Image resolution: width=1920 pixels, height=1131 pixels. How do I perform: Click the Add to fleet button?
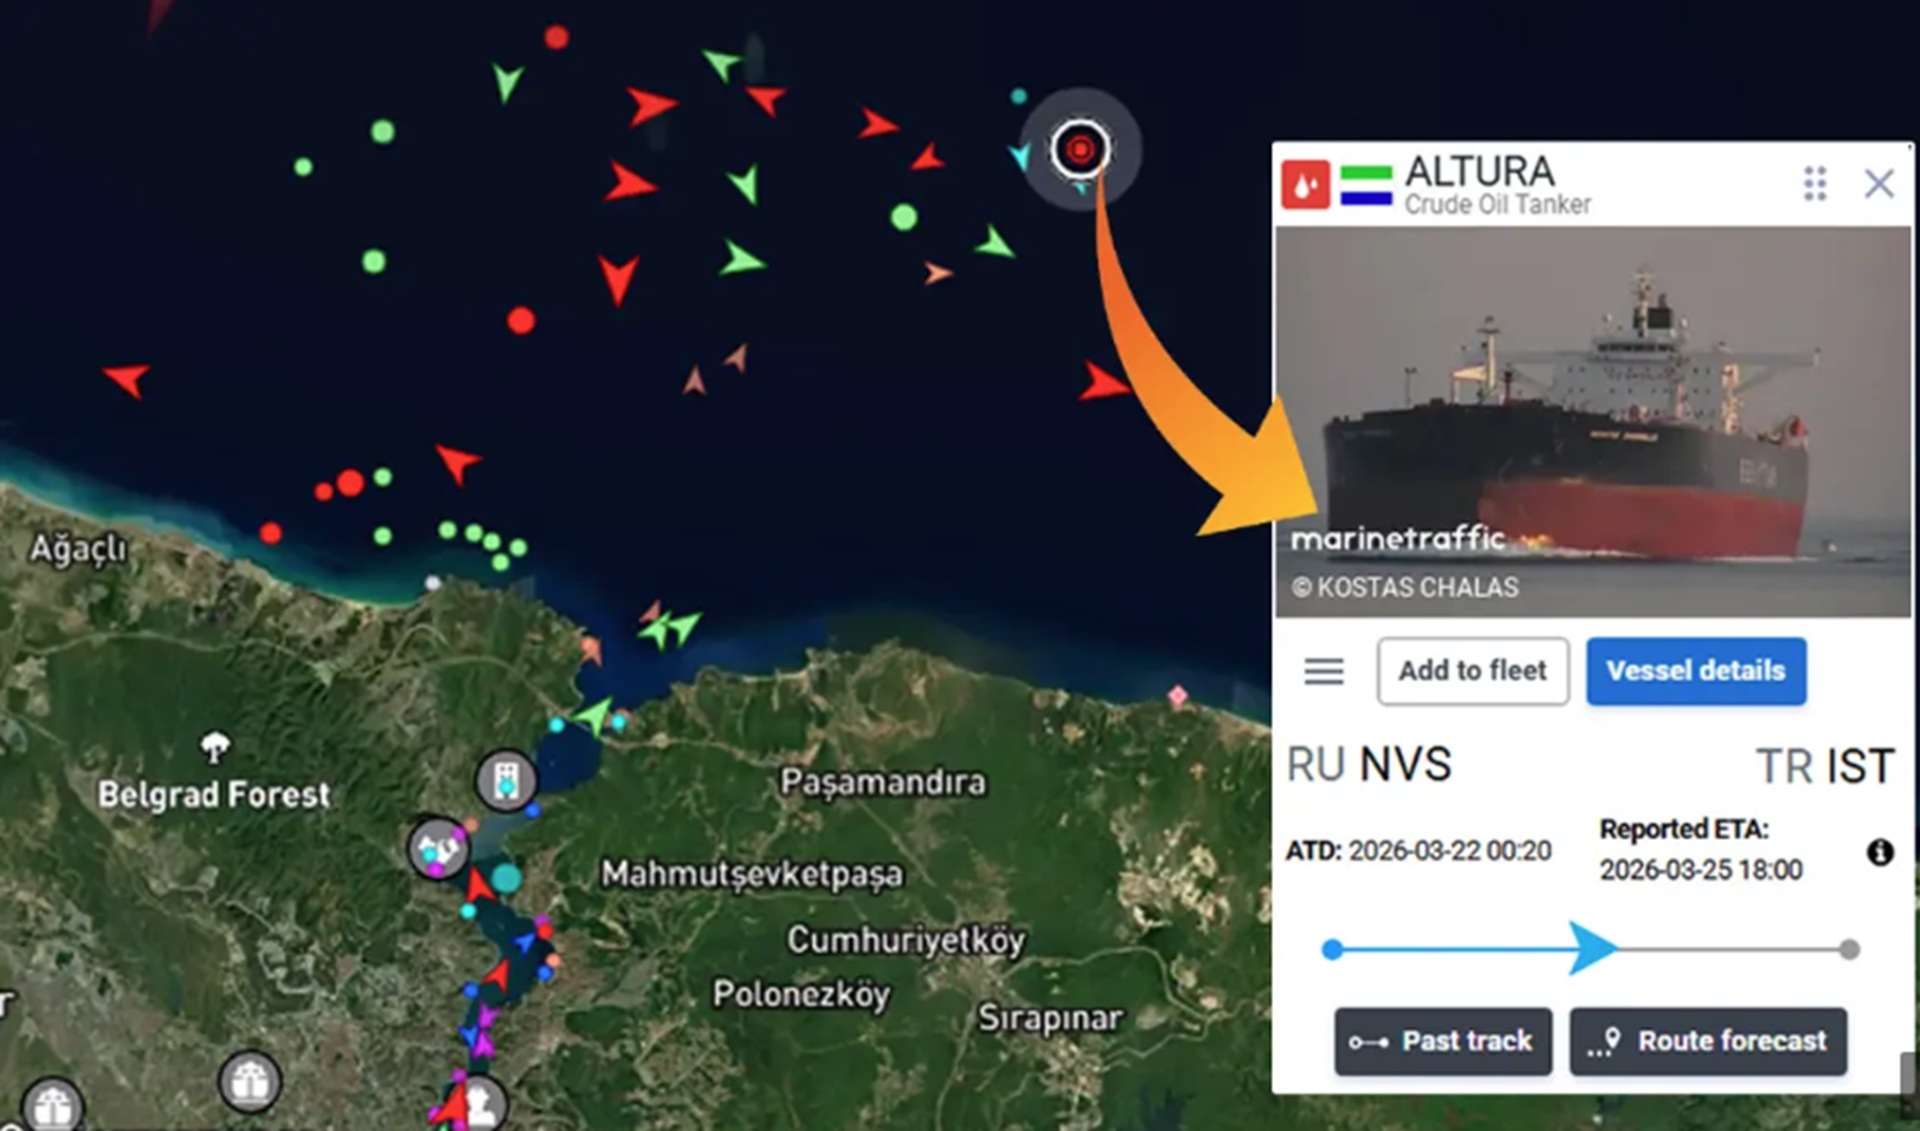click(x=1473, y=671)
